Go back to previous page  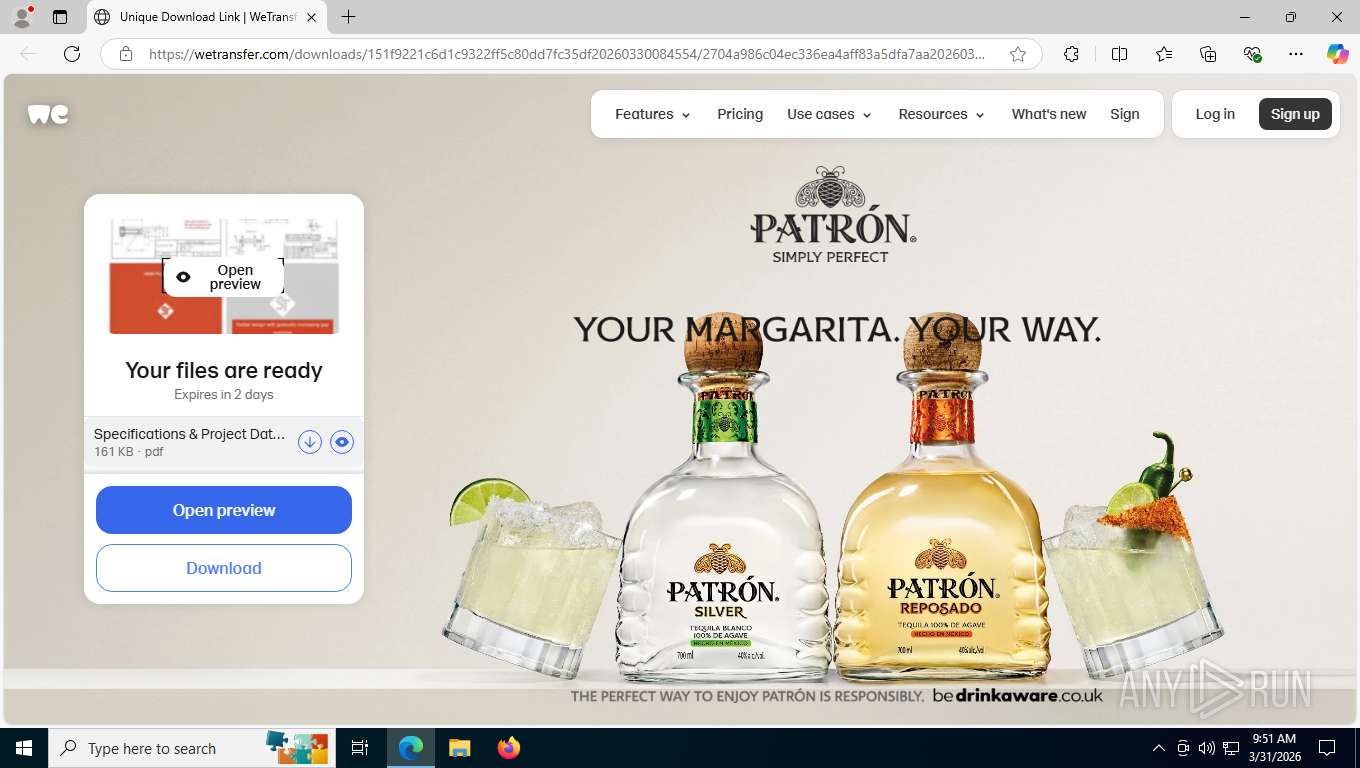[28, 54]
